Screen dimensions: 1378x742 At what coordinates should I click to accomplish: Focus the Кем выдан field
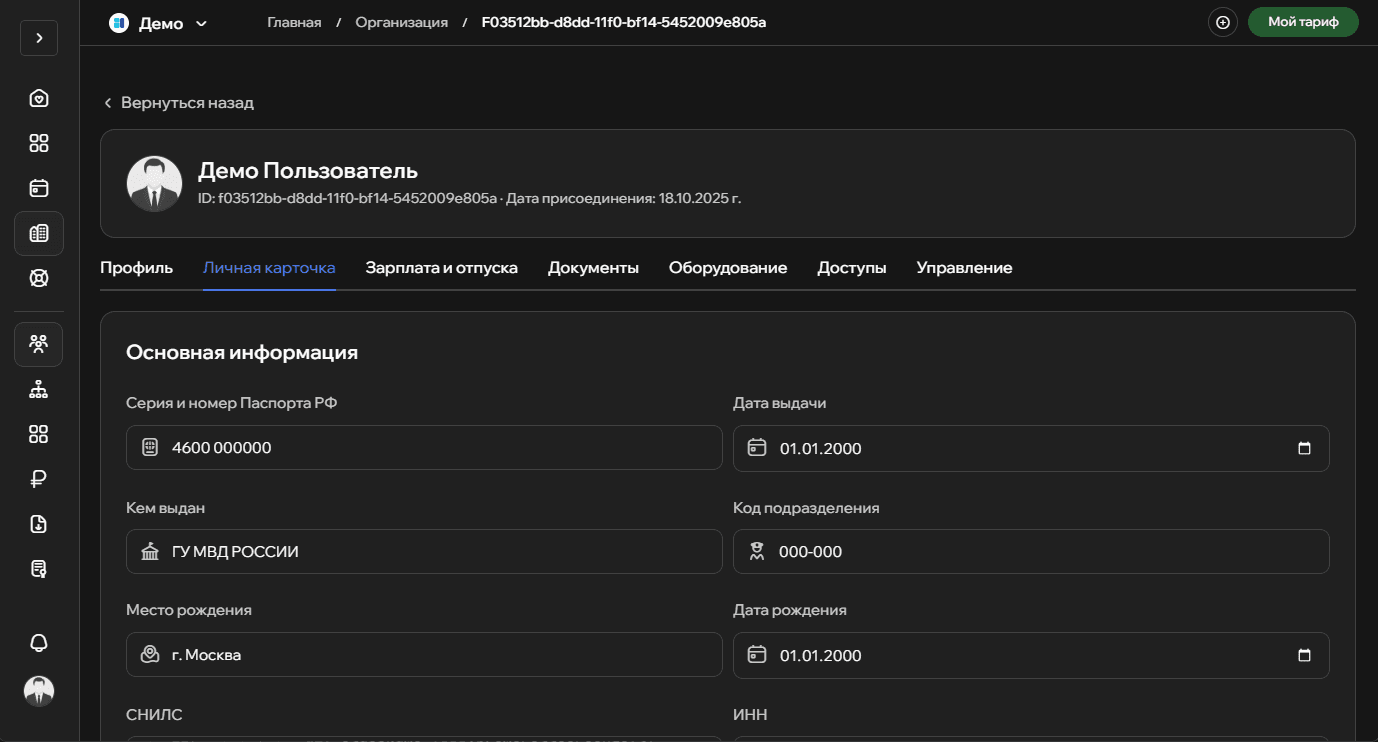[x=424, y=551]
